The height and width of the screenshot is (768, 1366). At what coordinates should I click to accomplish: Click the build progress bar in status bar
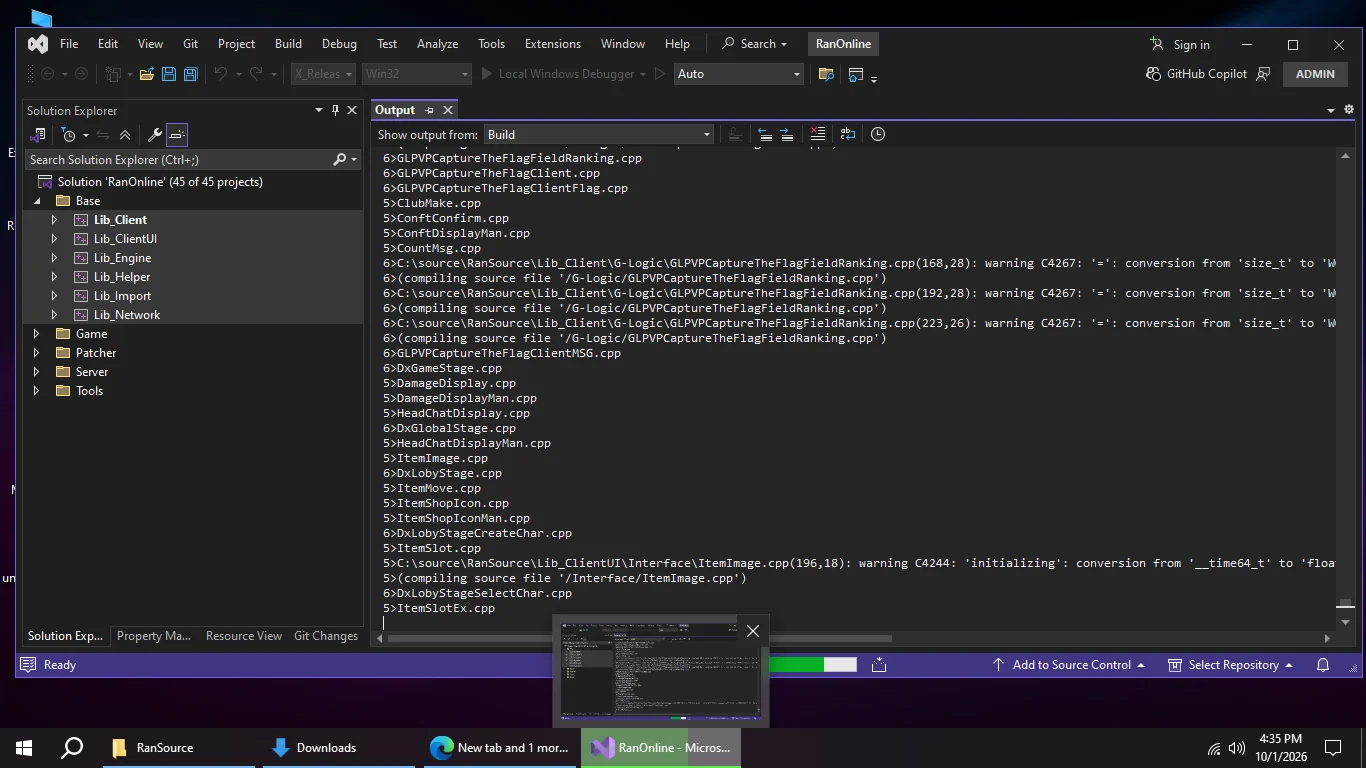pyautogui.click(x=812, y=664)
